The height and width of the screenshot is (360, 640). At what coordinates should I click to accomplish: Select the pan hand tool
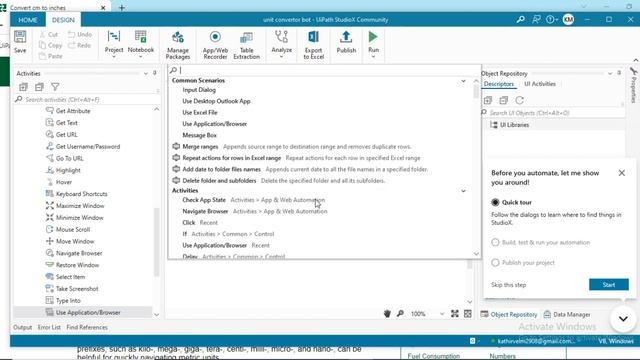pos(387,313)
